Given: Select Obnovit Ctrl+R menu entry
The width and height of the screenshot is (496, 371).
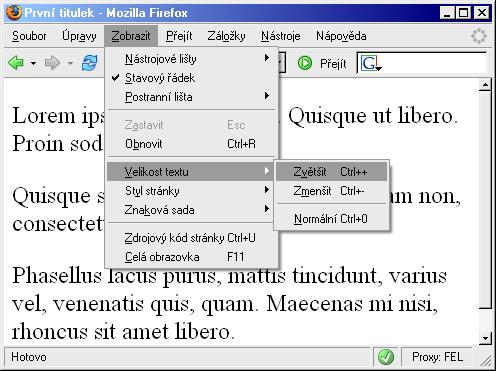Looking at the screenshot, I should (191, 144).
